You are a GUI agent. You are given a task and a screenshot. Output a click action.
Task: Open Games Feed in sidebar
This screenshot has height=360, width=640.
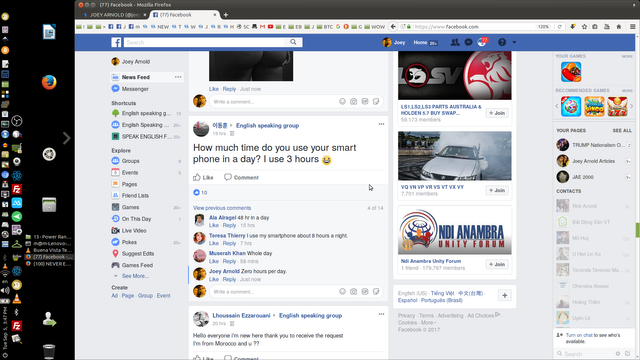coord(137,265)
